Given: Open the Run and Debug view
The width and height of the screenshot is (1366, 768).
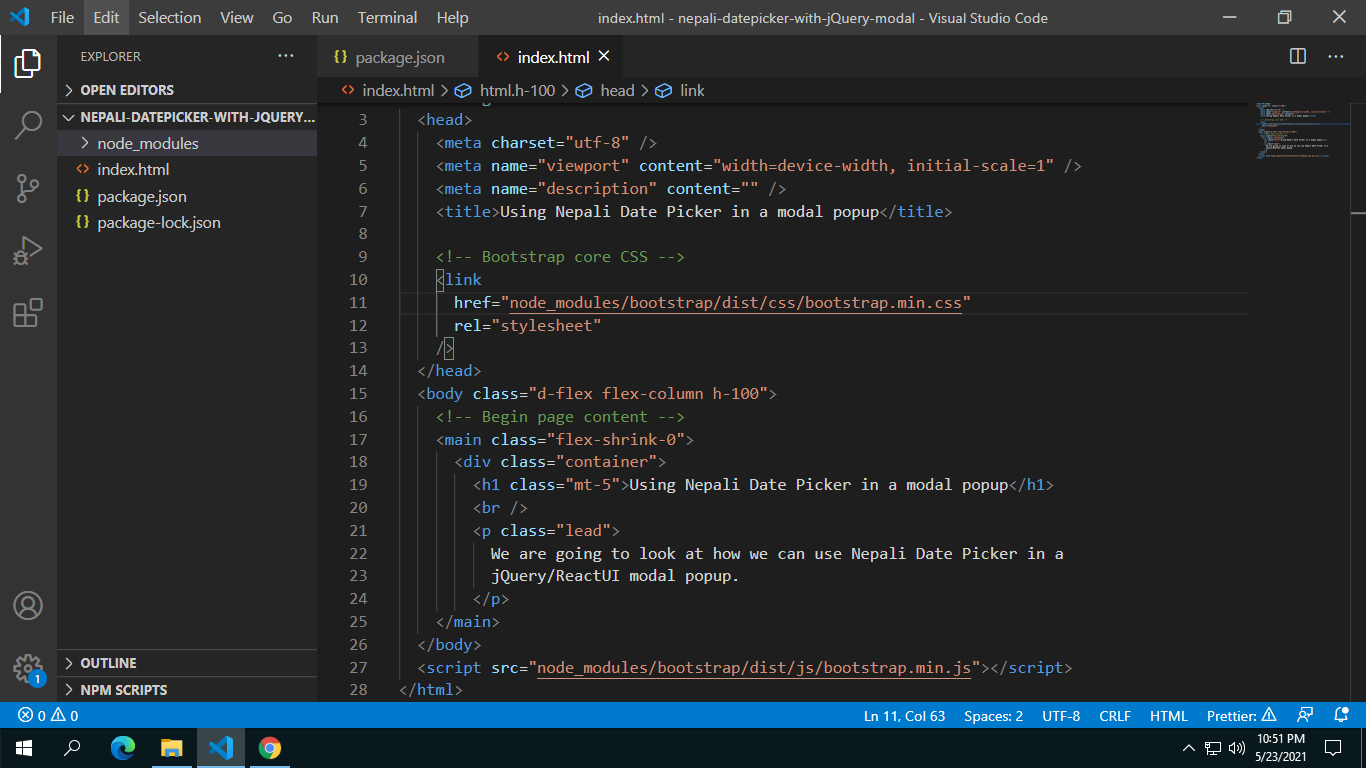Looking at the screenshot, I should [x=28, y=250].
